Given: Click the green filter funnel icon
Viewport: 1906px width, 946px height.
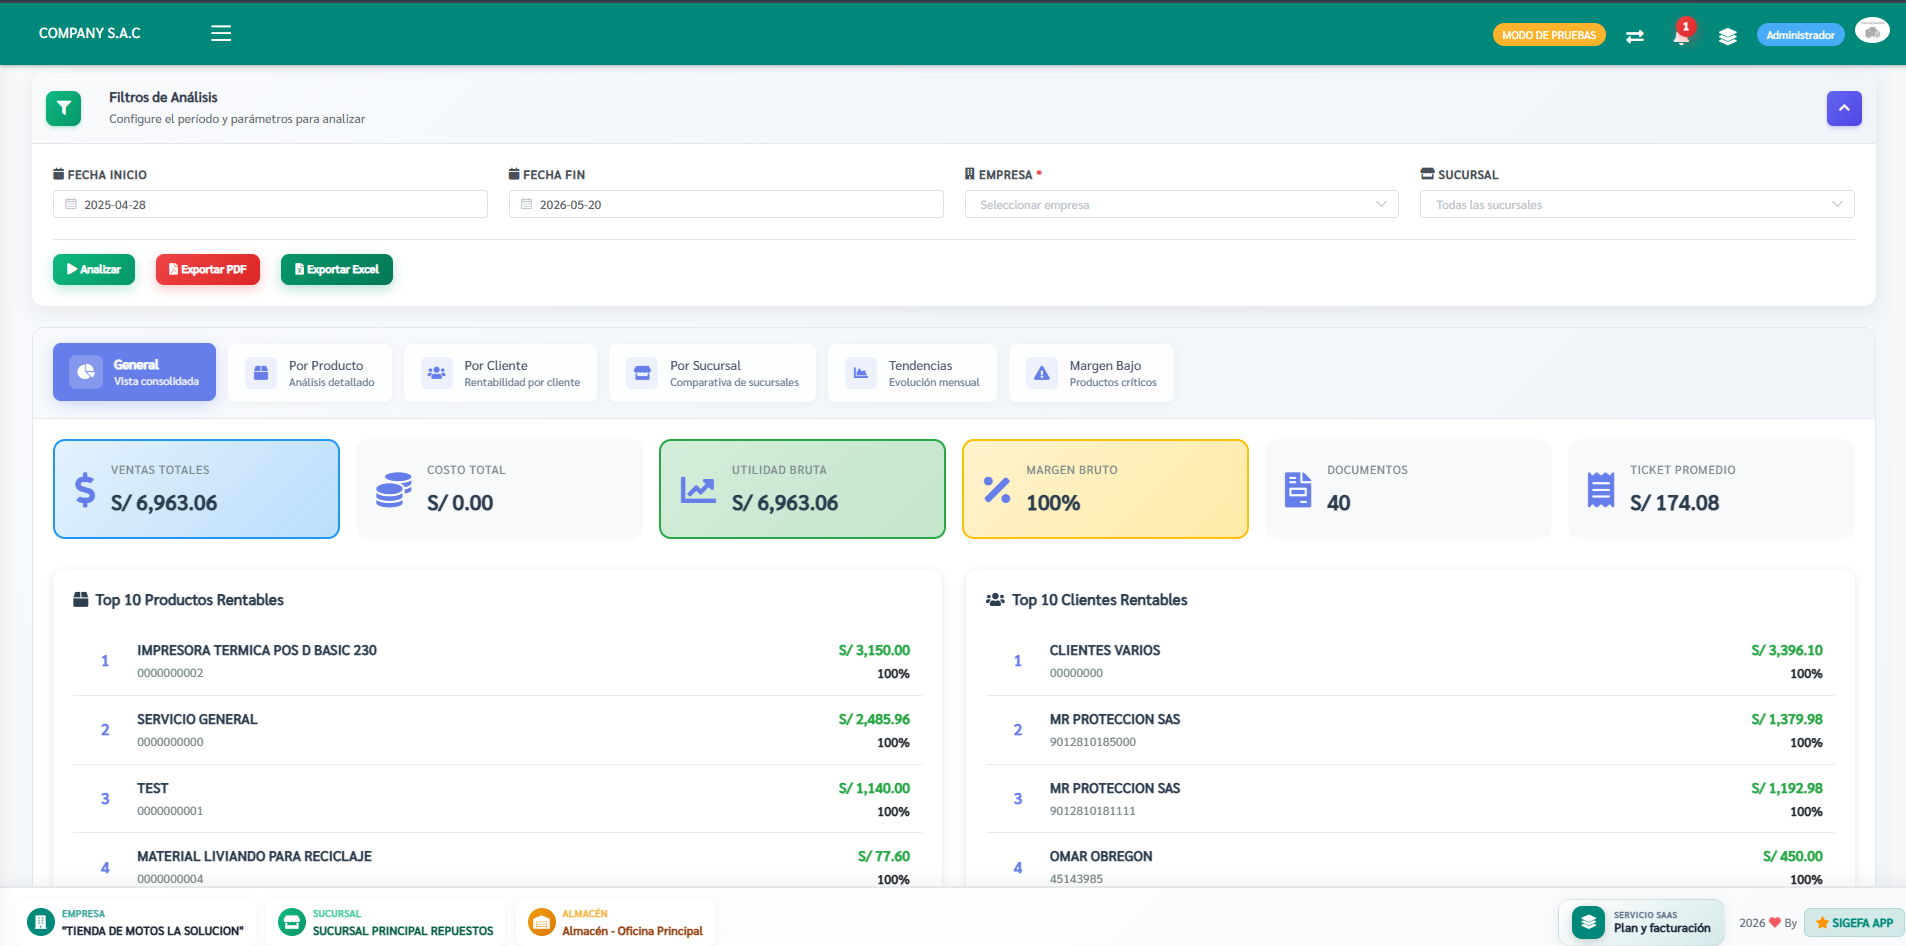Looking at the screenshot, I should tap(63, 108).
